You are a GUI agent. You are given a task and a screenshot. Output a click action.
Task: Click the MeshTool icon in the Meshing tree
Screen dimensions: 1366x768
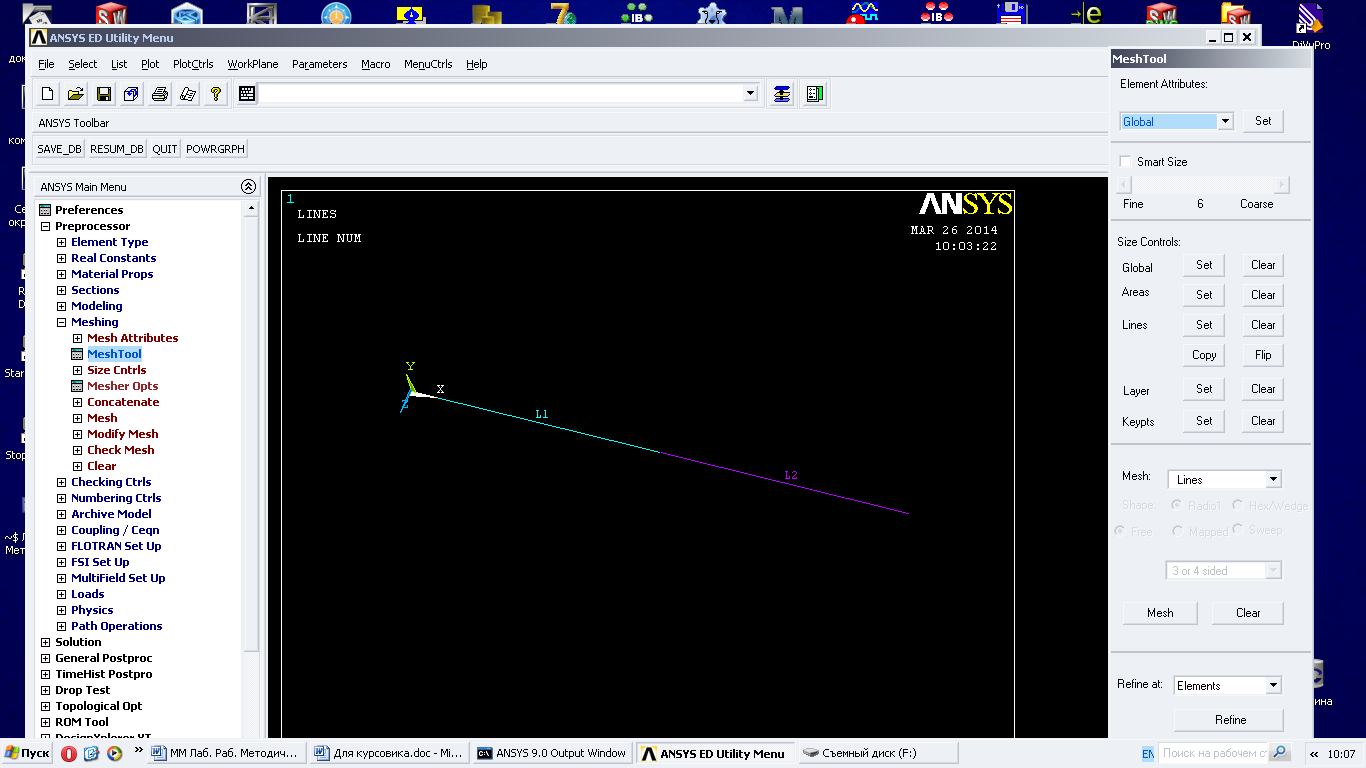[x=77, y=354]
